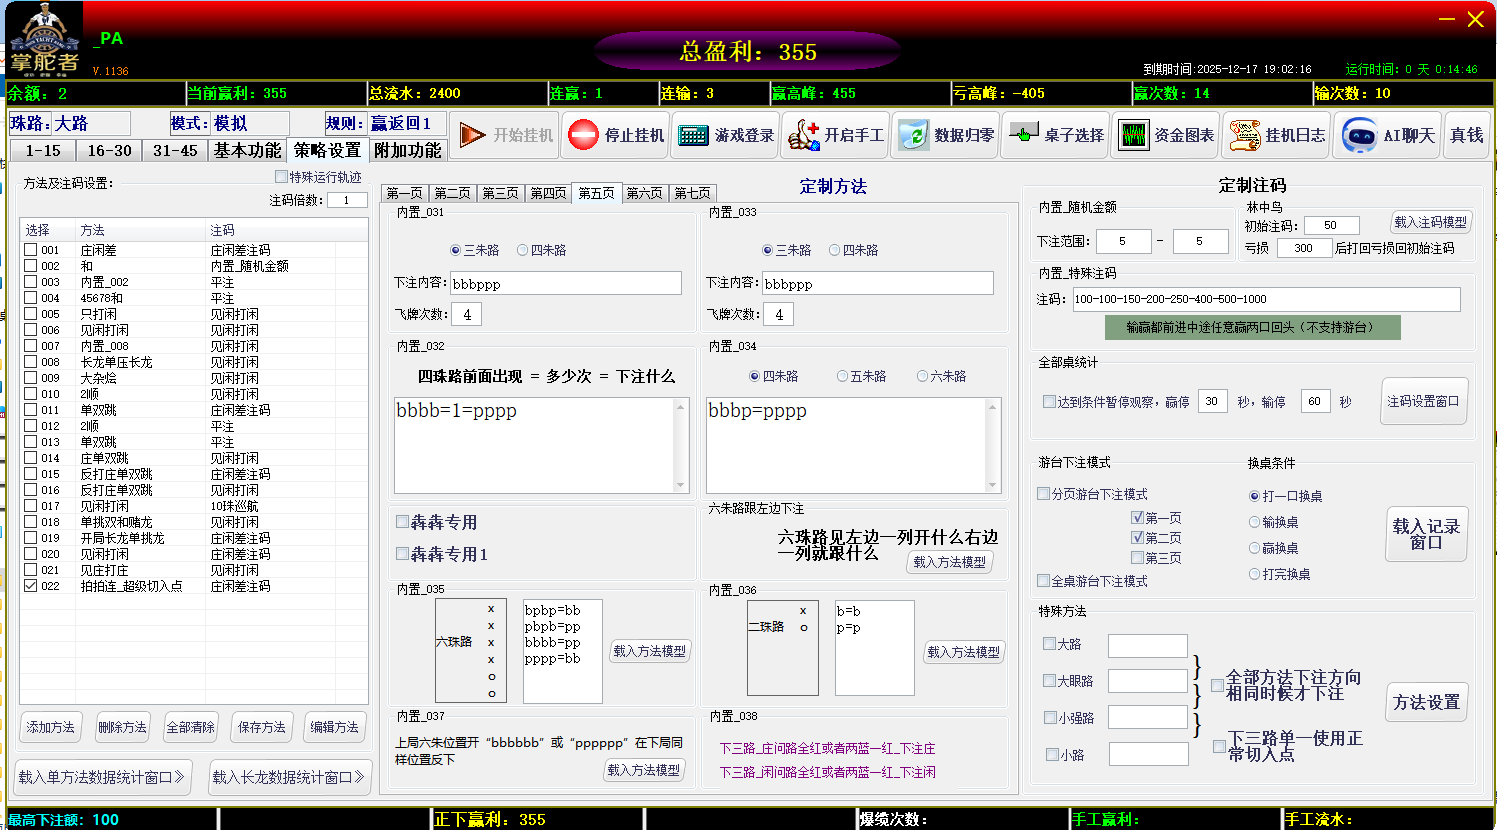The width and height of the screenshot is (1497, 830).
Task: Open the 资金图表 chart icon
Action: (x=1133, y=135)
